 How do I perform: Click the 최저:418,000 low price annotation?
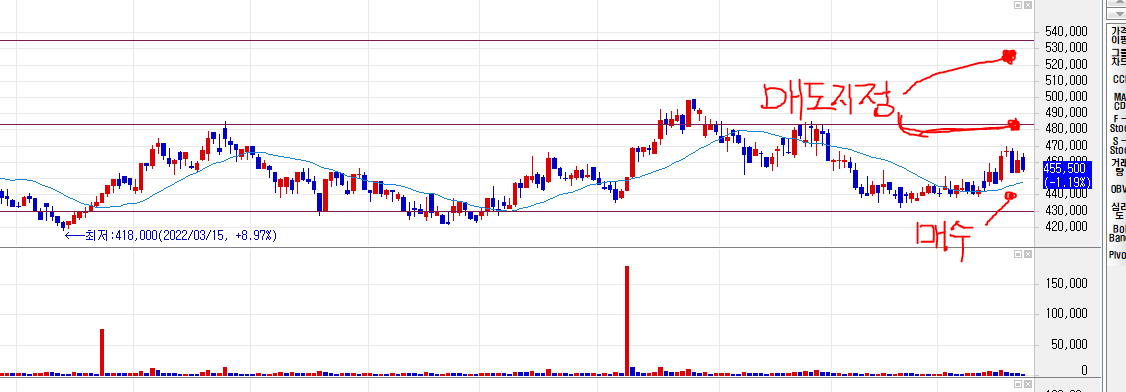[x=171, y=235]
